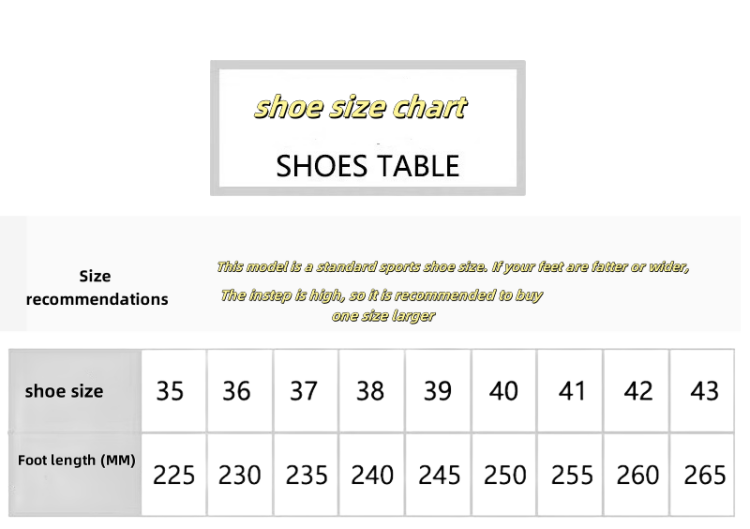Select shoe size 37 cell
Image resolution: width=750 pixels, height=529 pixels.
tap(306, 391)
